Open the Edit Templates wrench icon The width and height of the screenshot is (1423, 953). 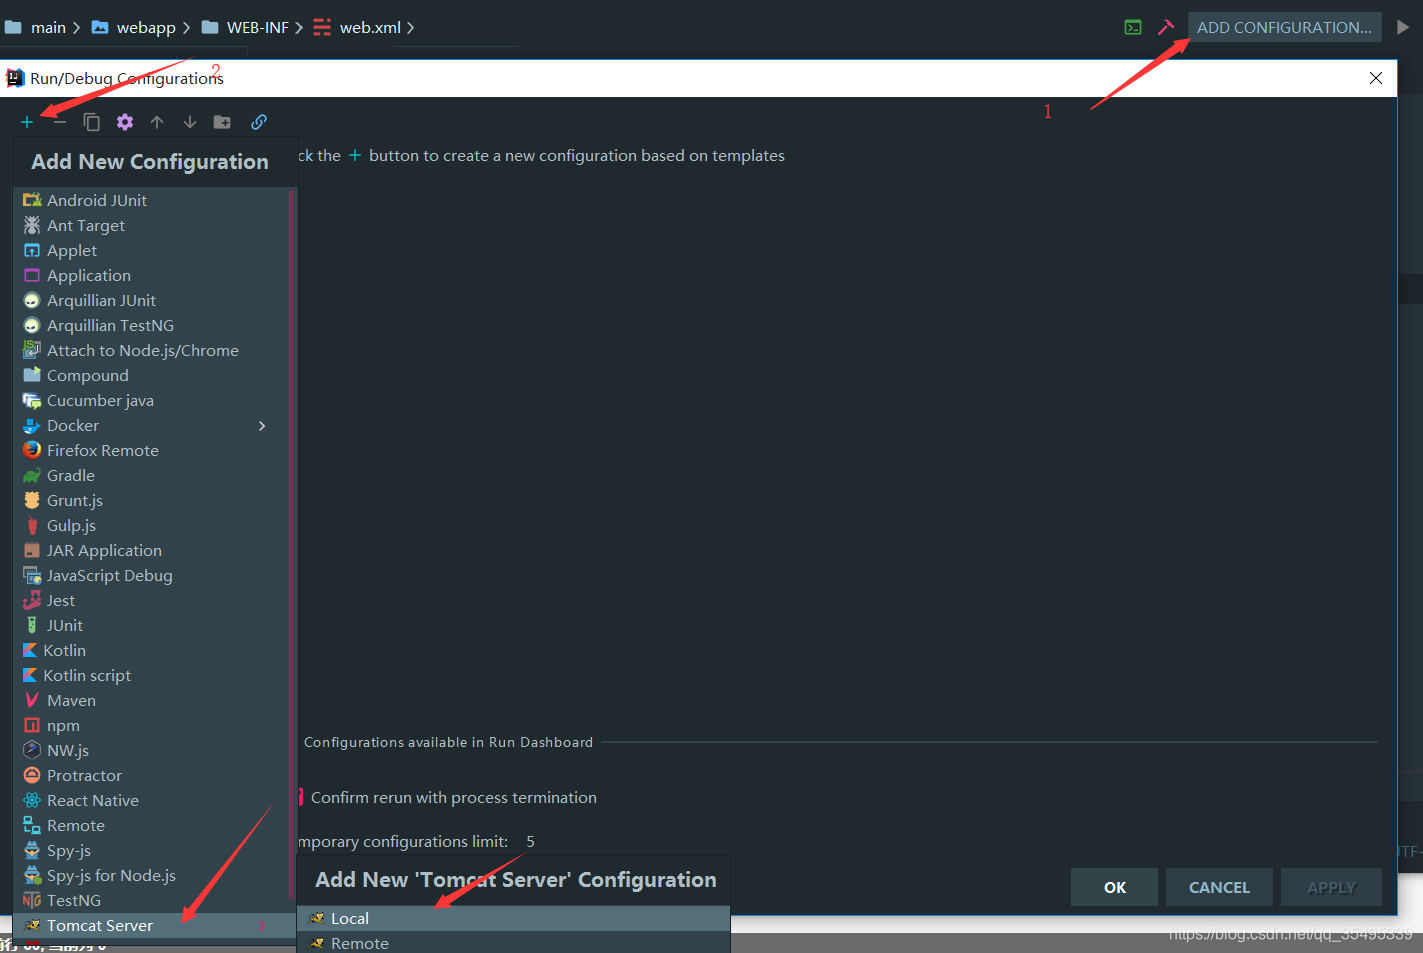click(125, 122)
